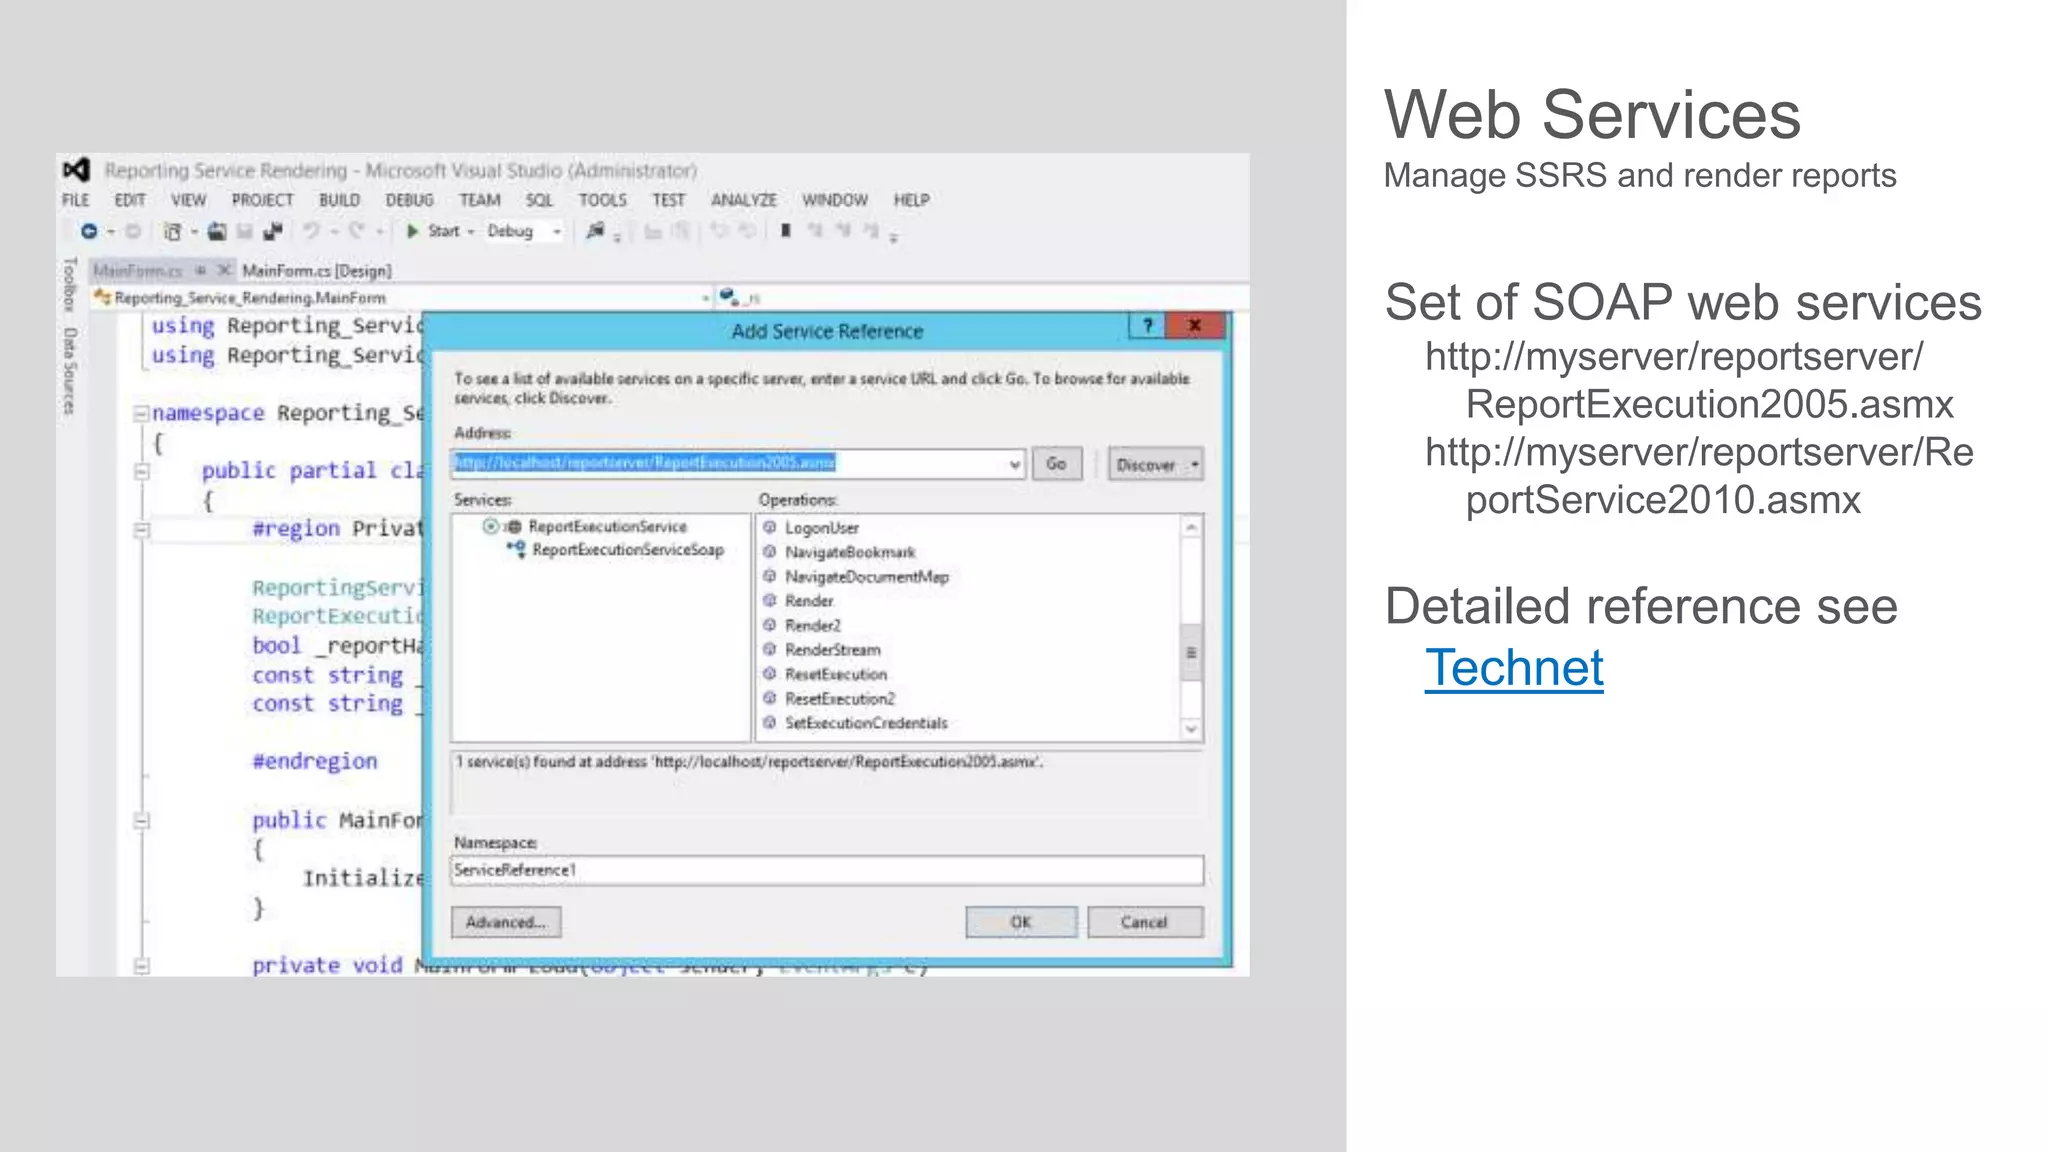
Task: Click the Operations list scrollbar thumb
Action: click(x=1191, y=652)
